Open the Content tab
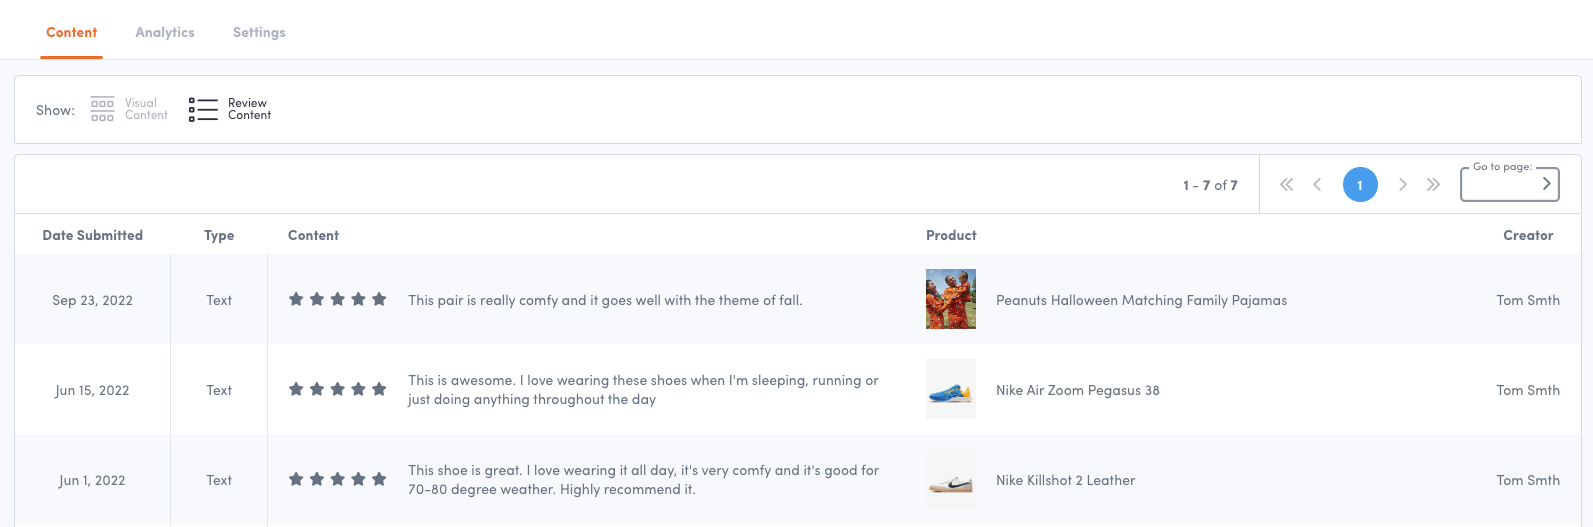 72,32
